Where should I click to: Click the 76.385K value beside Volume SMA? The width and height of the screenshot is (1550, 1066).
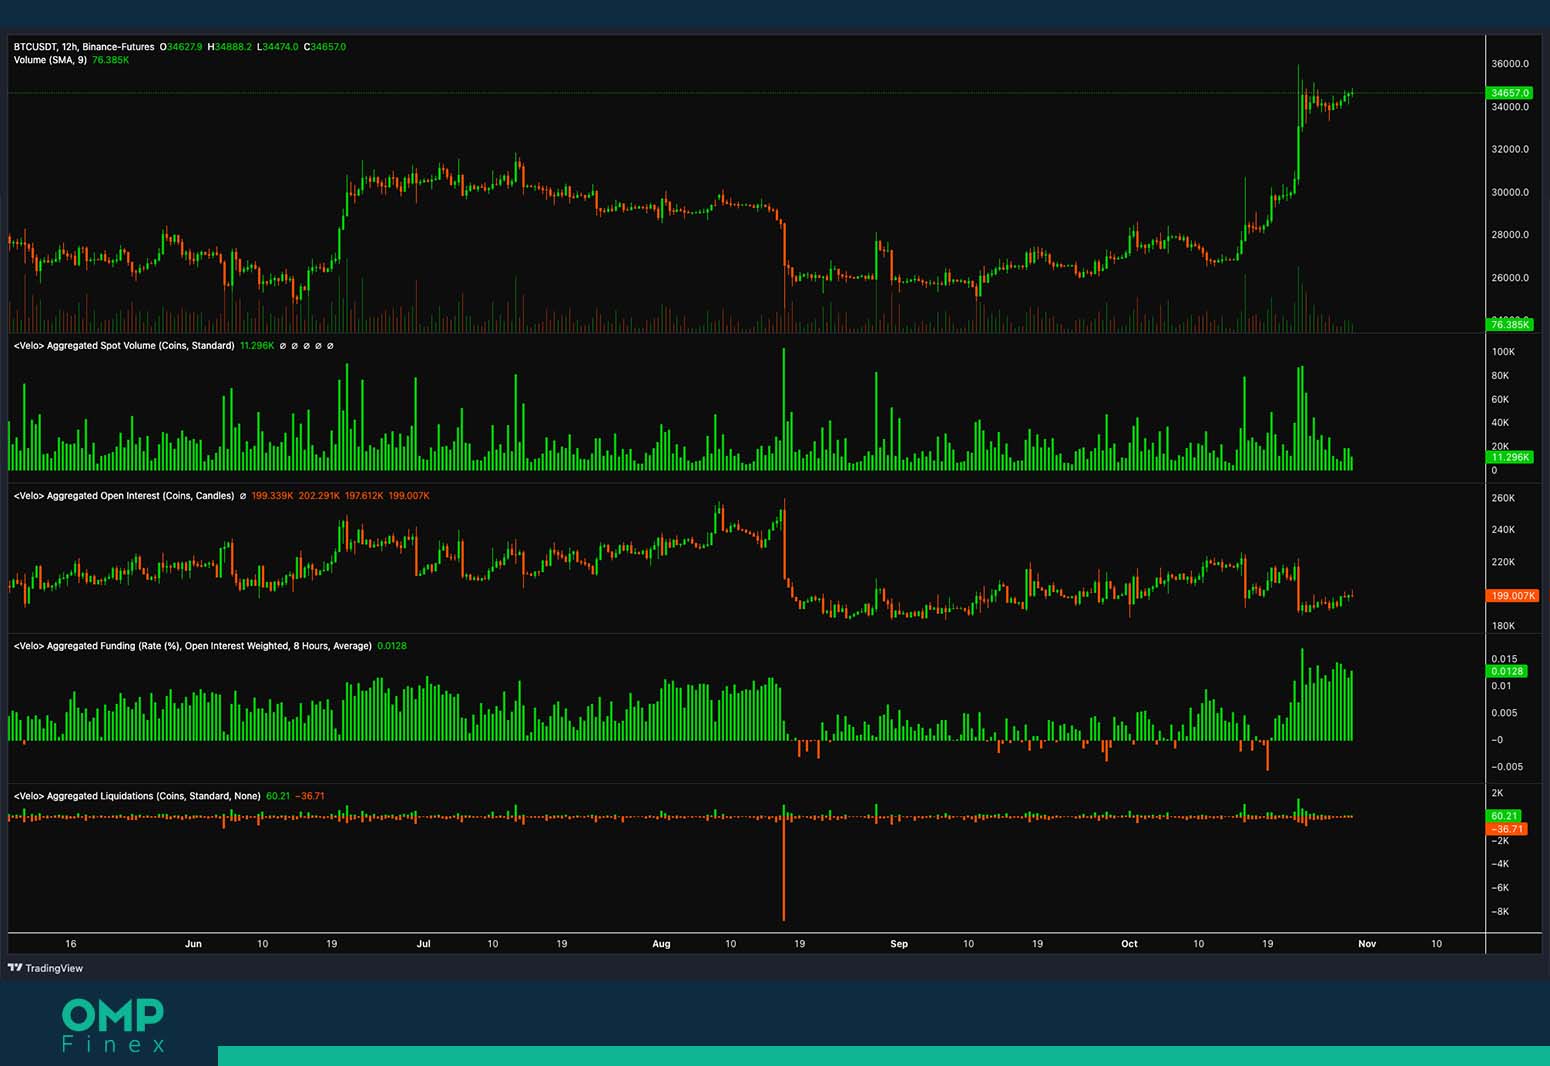(111, 60)
